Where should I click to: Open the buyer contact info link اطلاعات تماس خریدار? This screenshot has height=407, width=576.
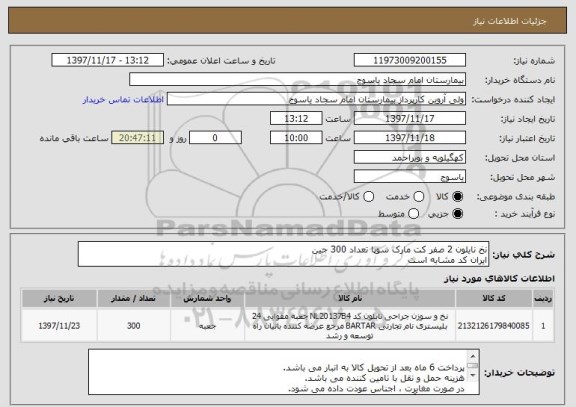point(123,100)
